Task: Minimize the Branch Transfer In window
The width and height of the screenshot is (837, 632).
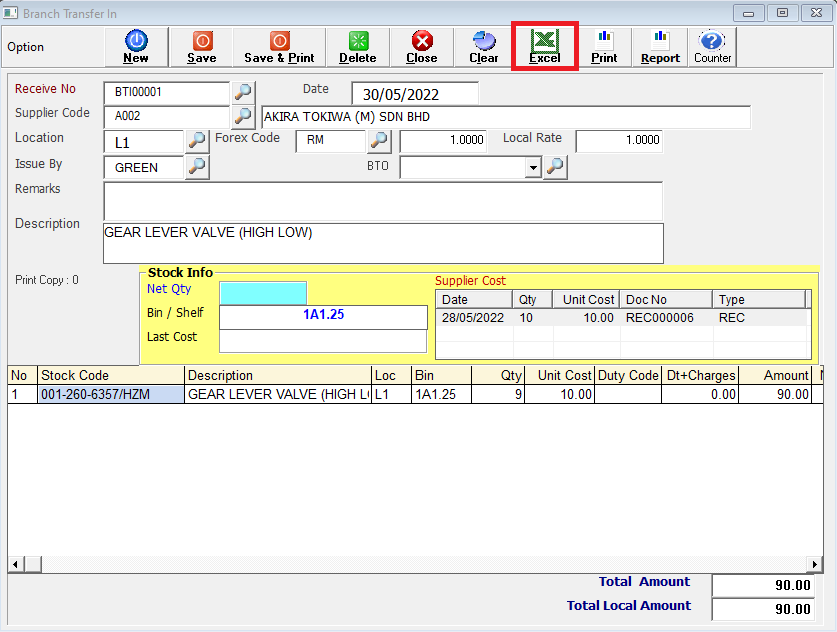Action: [x=748, y=13]
